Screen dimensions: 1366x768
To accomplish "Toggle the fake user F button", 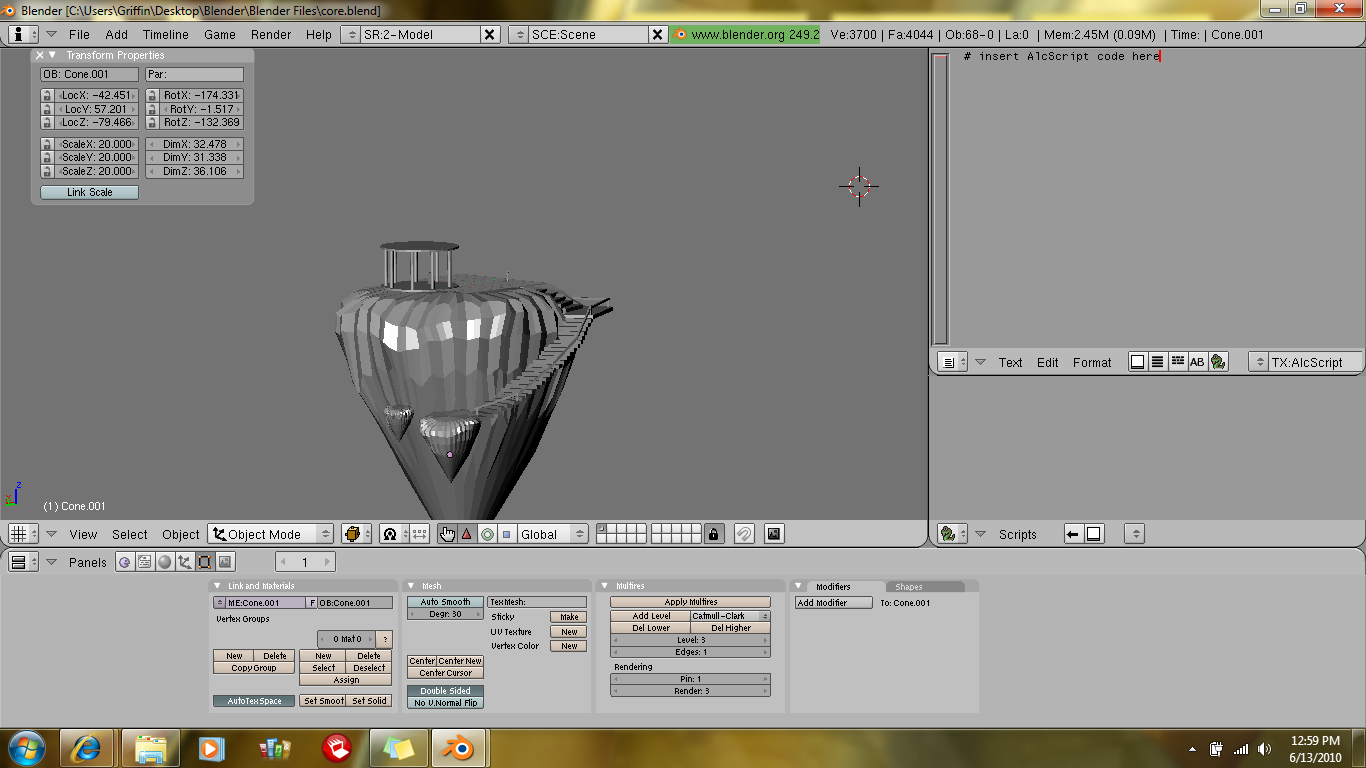I will (312, 603).
